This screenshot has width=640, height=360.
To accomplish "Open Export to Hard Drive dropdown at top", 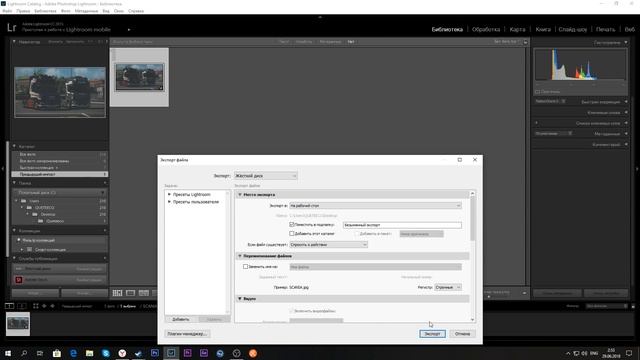I will click(265, 176).
